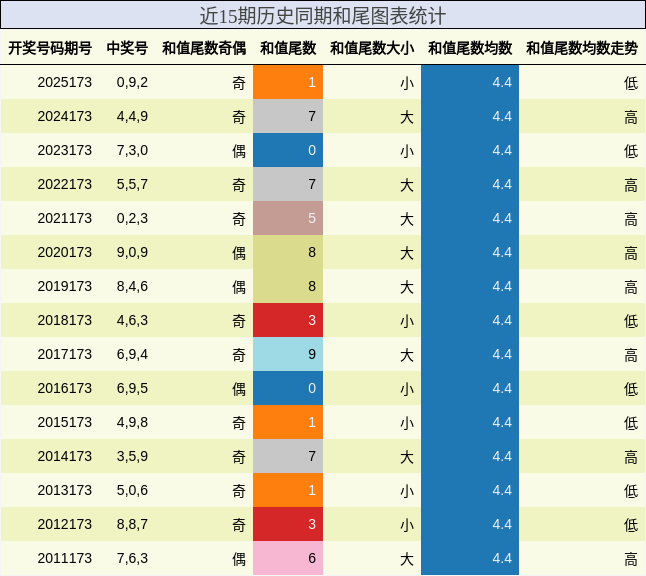Screen dimensions: 646x576
Task: Select period number 2014173
Action: pyautogui.click(x=65, y=456)
